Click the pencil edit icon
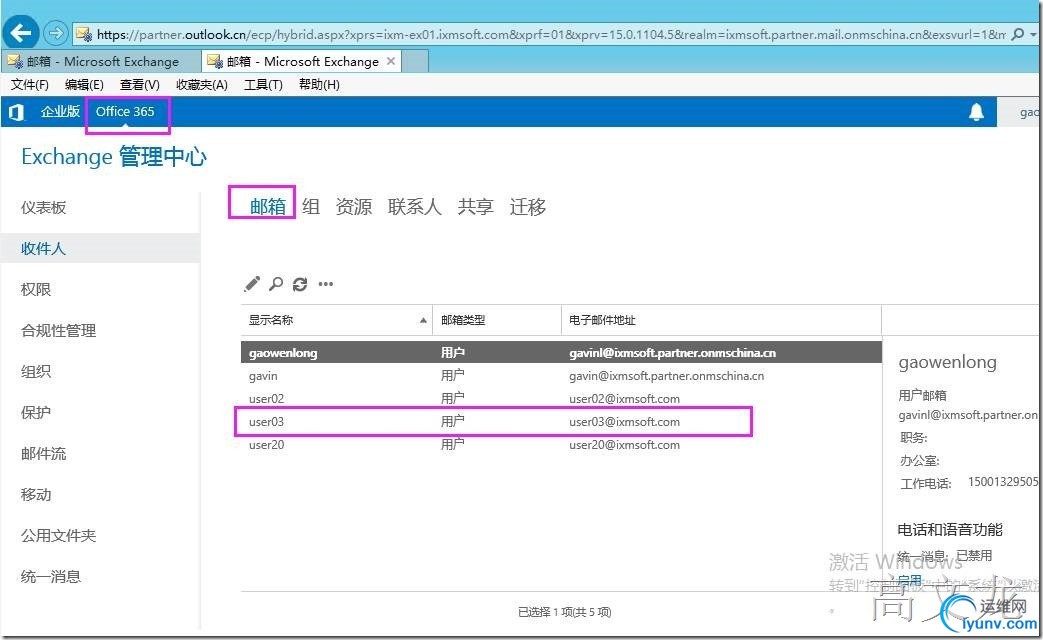Screen dimensions: 1043x640 pyautogui.click(x=252, y=284)
